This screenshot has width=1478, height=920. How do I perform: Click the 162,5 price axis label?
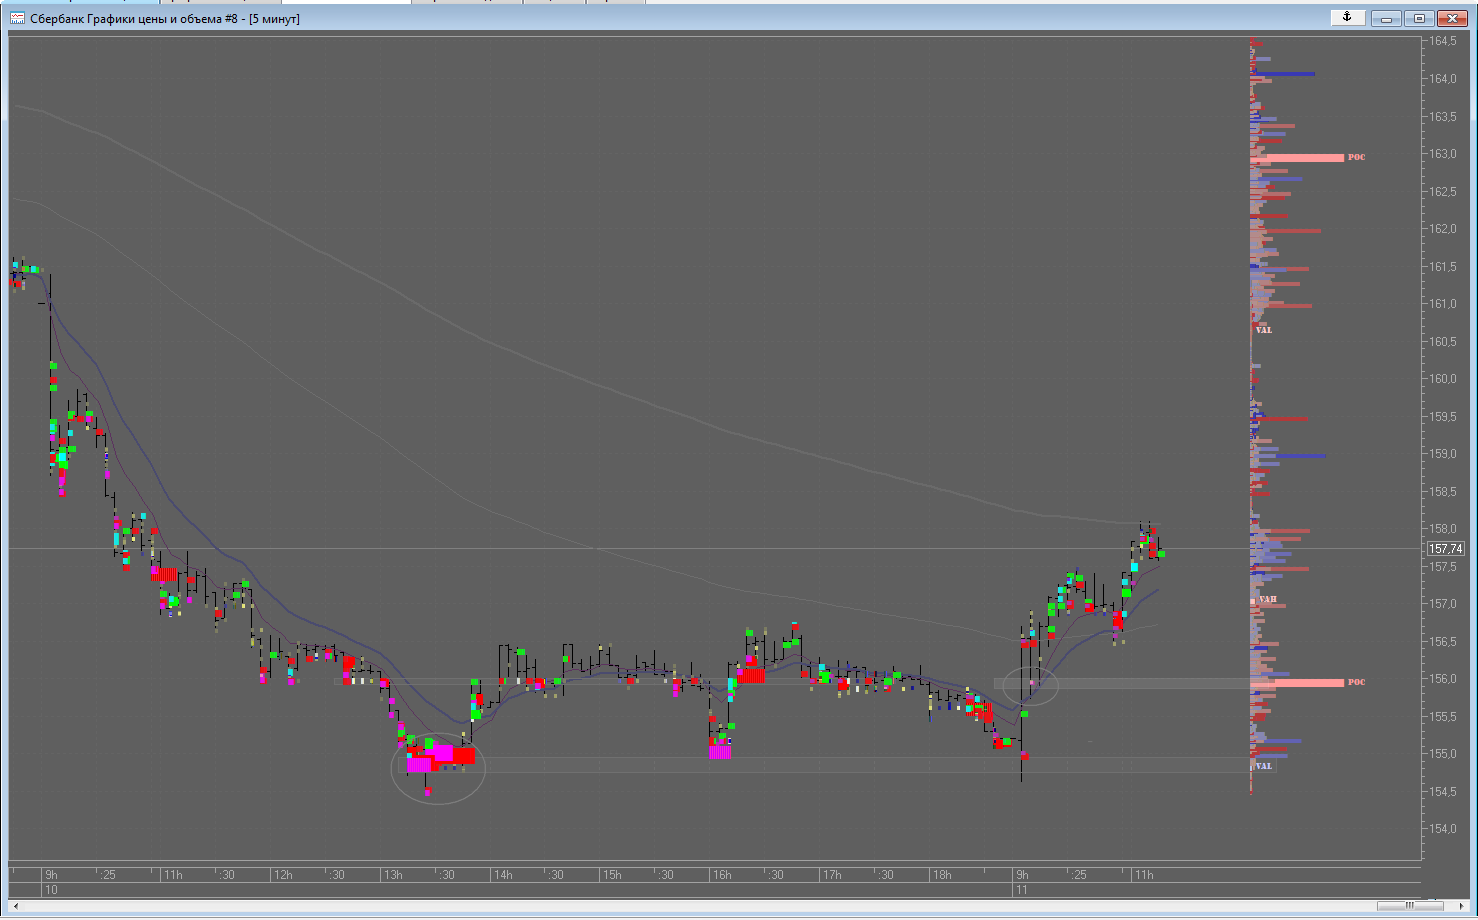pyautogui.click(x=1442, y=191)
